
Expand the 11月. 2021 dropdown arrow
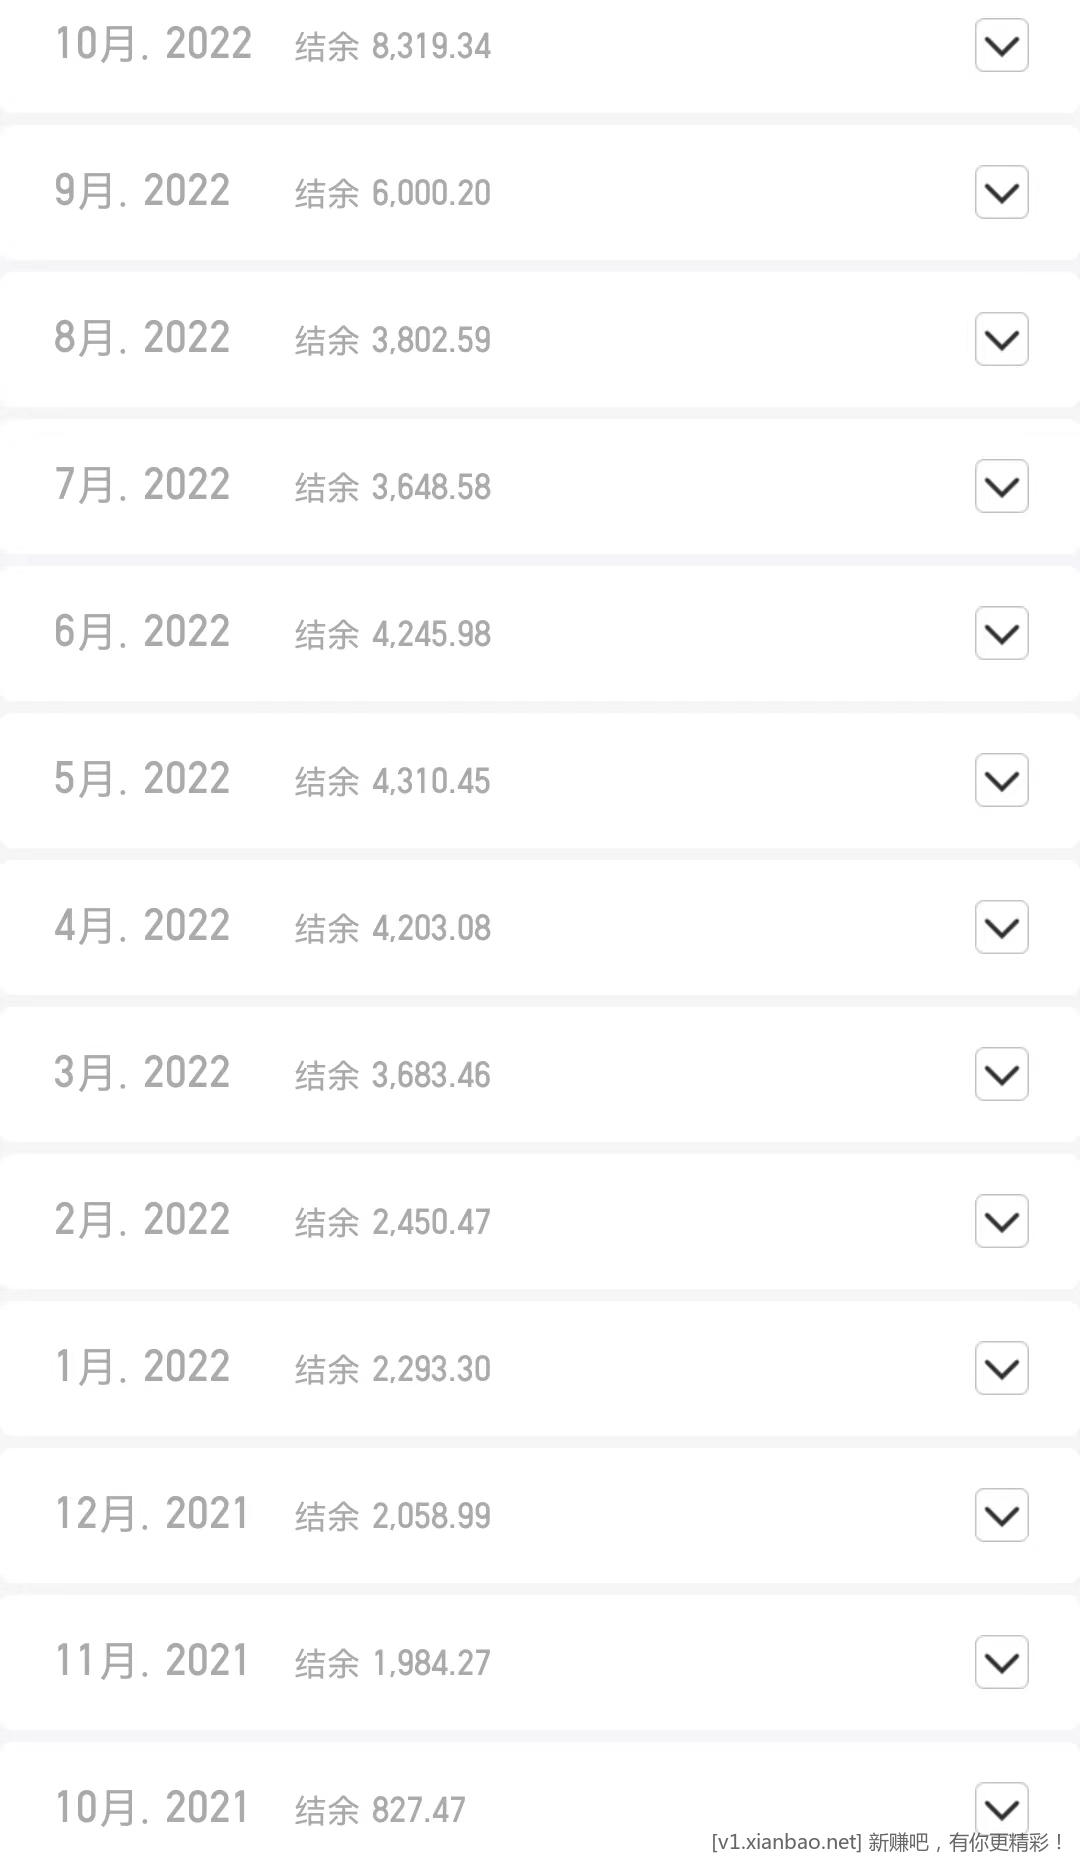1002,1662
